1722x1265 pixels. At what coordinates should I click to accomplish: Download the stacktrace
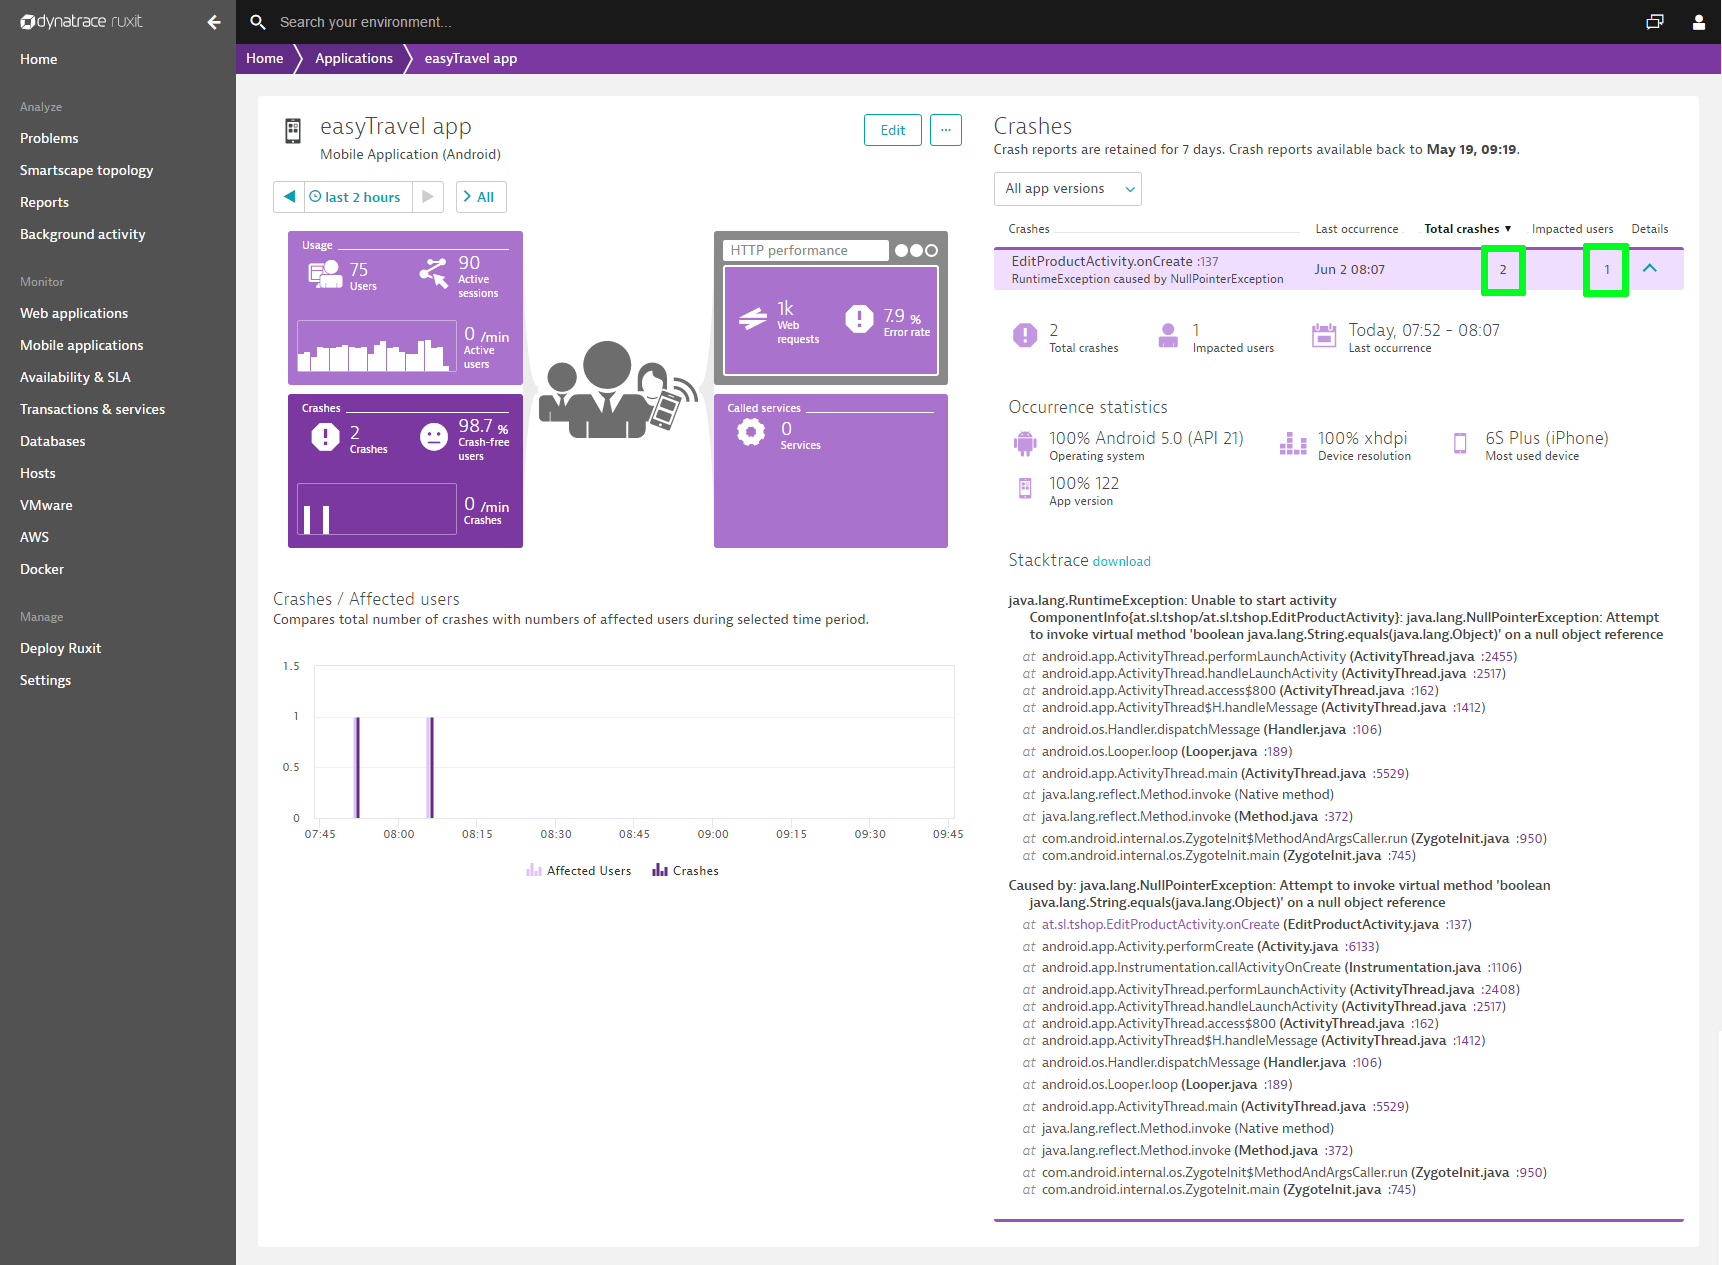[x=1121, y=562]
